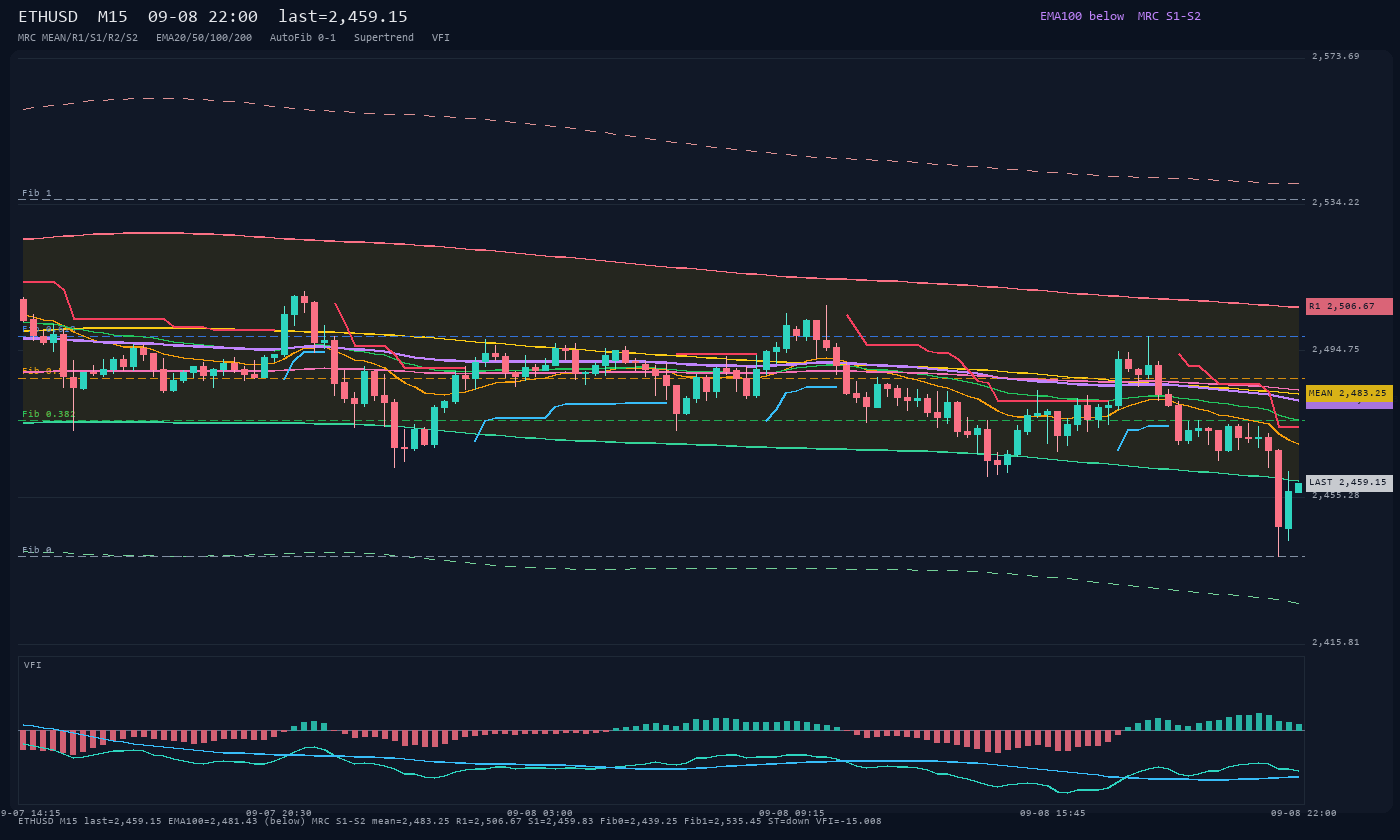The width and height of the screenshot is (1400, 840).
Task: Click the 09-08 15:45 time axis label
Action: point(1052,813)
